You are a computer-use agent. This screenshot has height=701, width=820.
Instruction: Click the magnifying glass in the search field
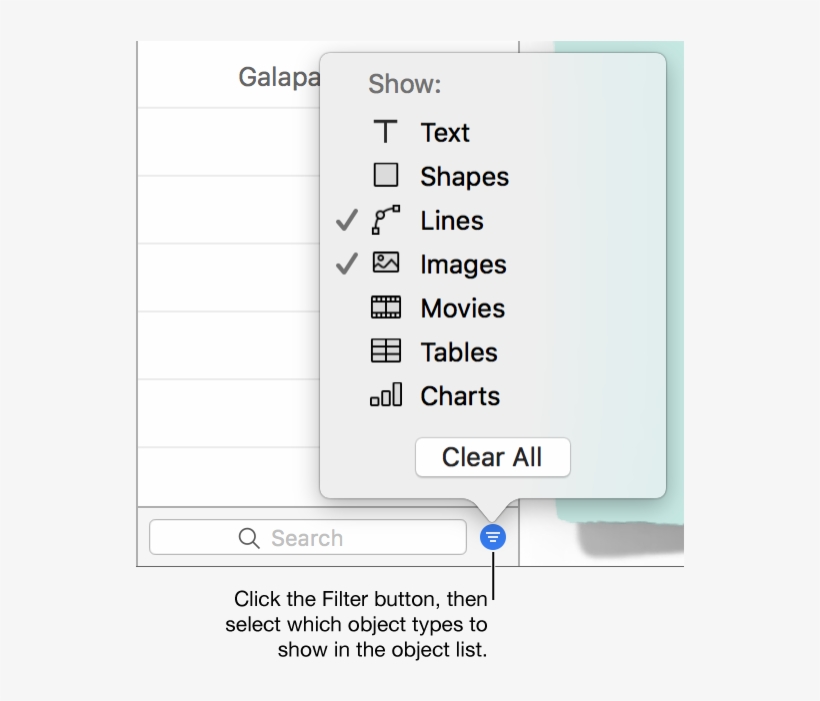(x=248, y=537)
